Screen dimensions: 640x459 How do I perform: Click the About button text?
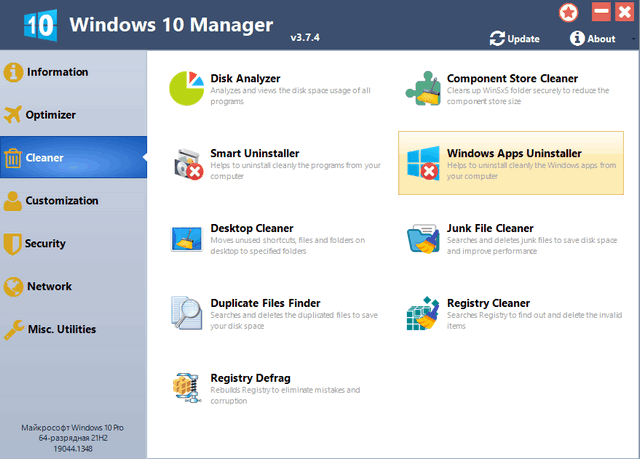[x=601, y=39]
